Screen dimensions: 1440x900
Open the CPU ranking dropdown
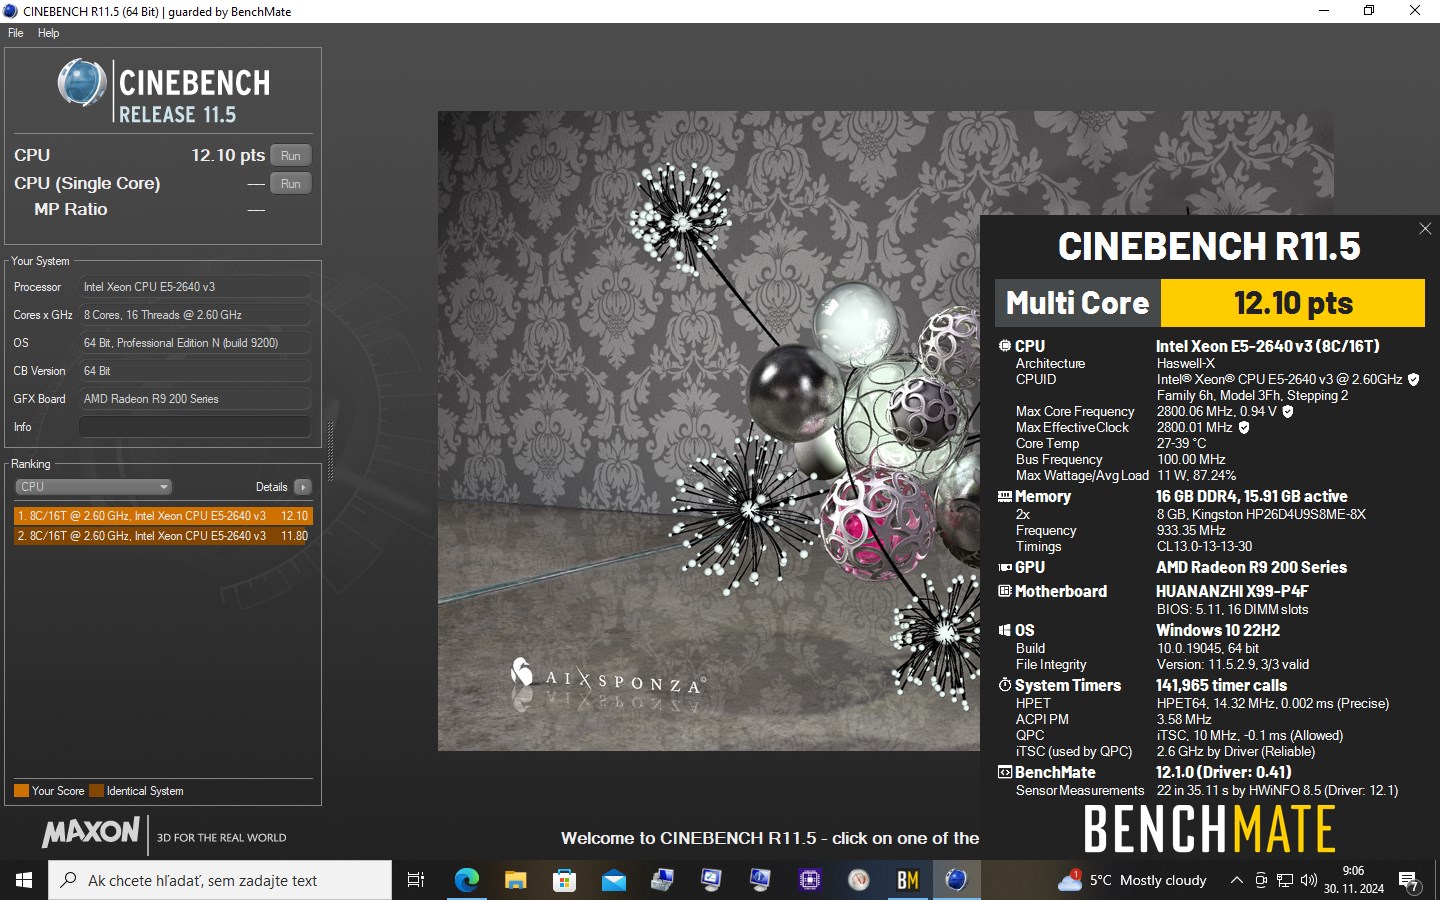point(94,487)
